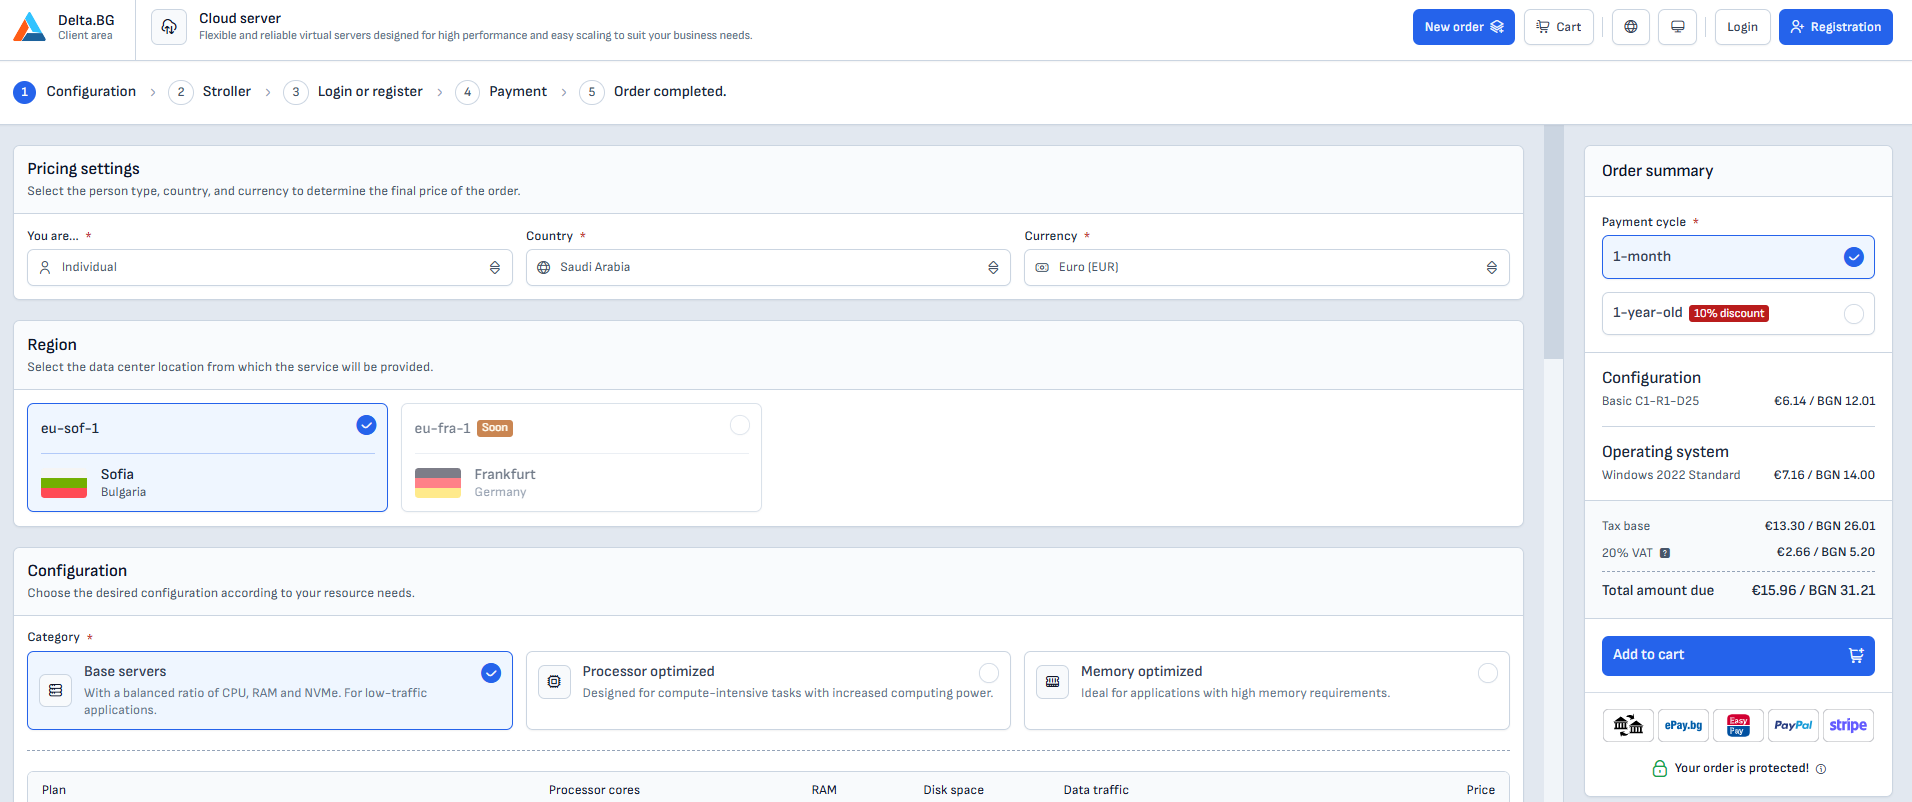Click the Cloud server icon in header

coord(169,27)
